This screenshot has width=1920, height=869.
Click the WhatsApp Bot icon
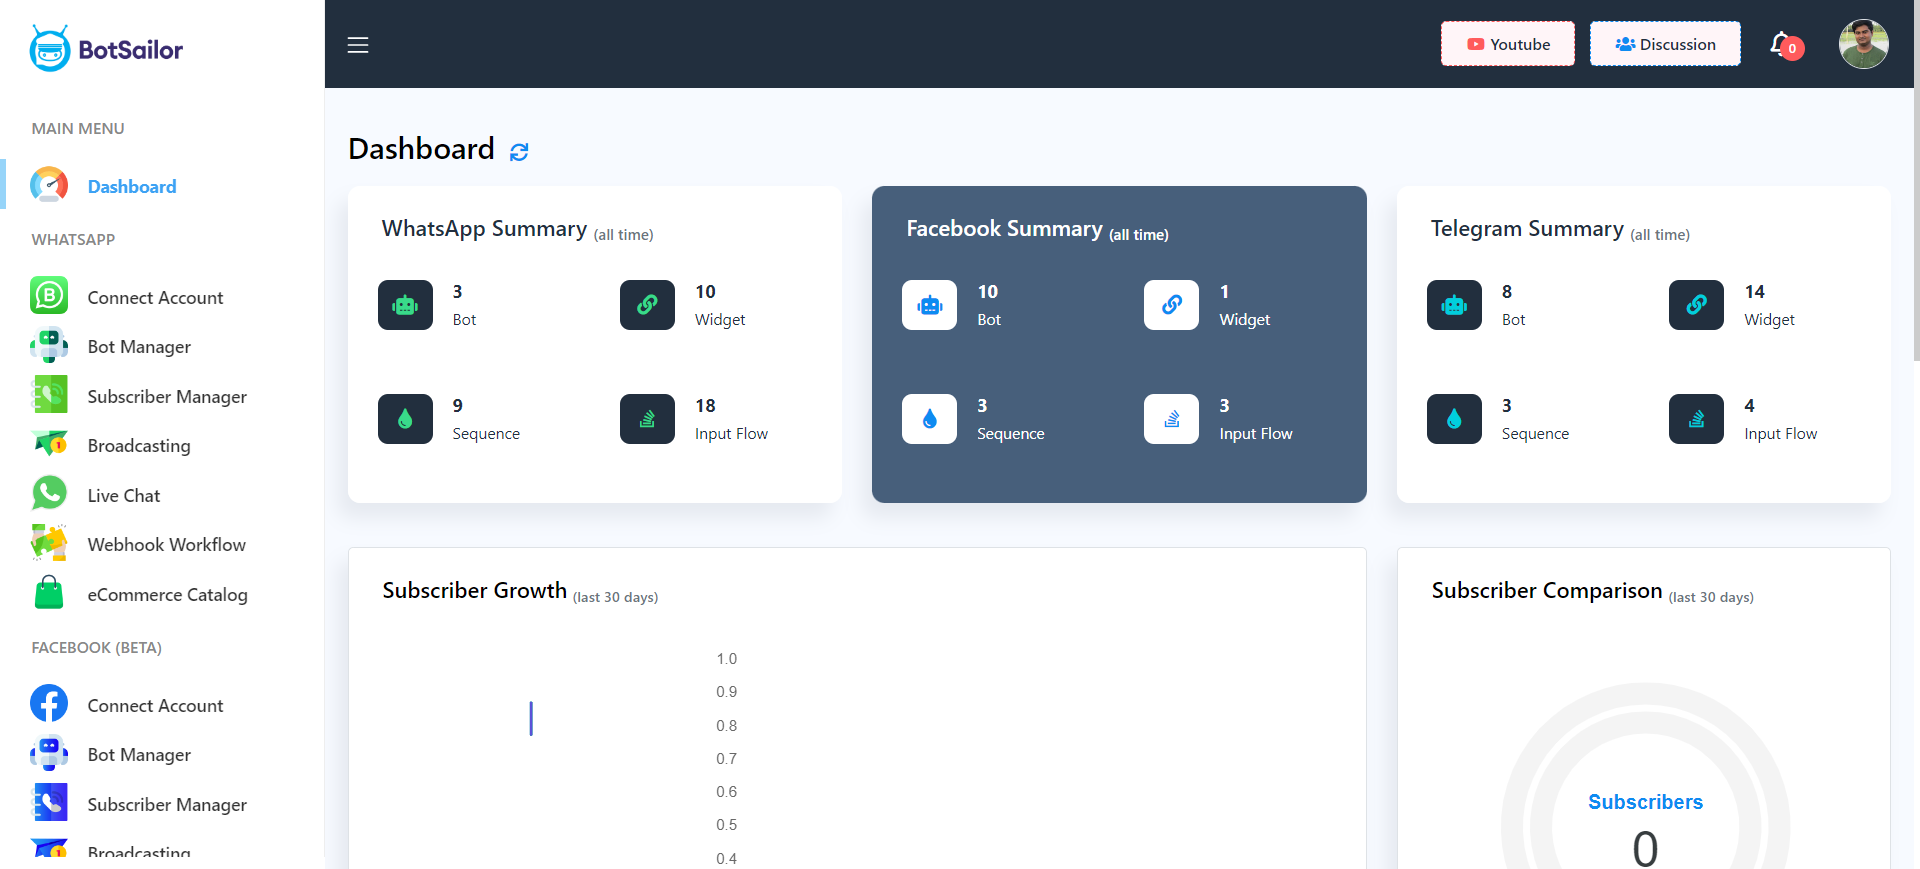point(405,305)
